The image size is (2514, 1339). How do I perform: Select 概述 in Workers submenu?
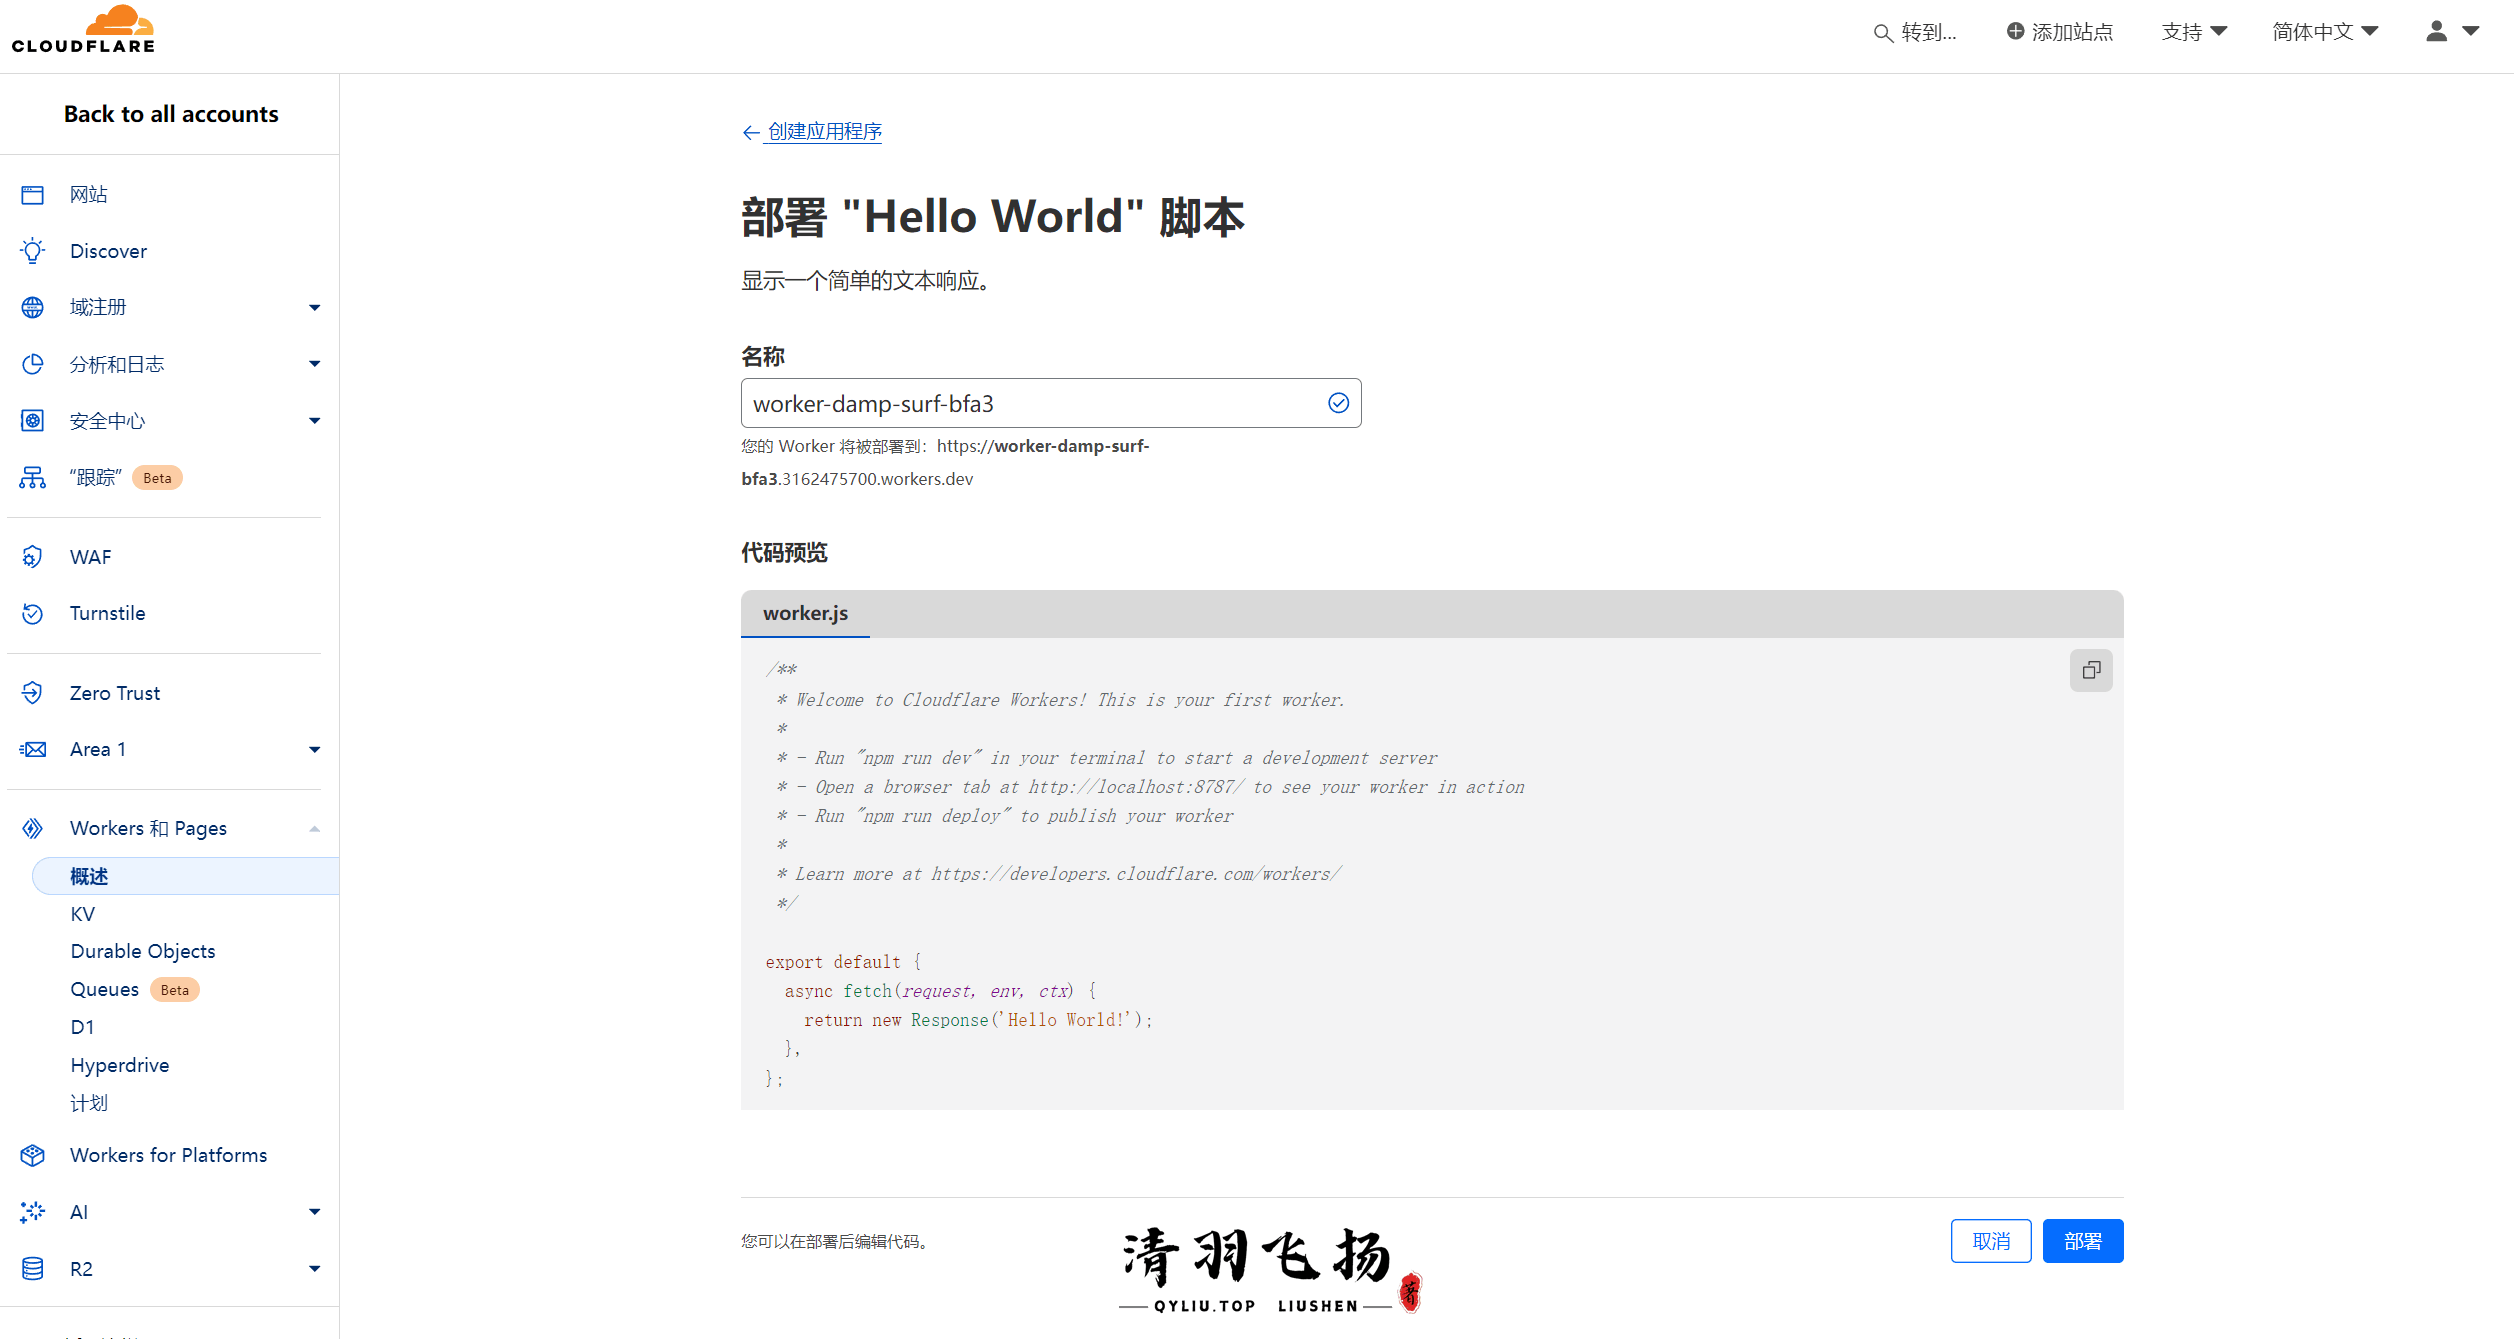coord(186,876)
